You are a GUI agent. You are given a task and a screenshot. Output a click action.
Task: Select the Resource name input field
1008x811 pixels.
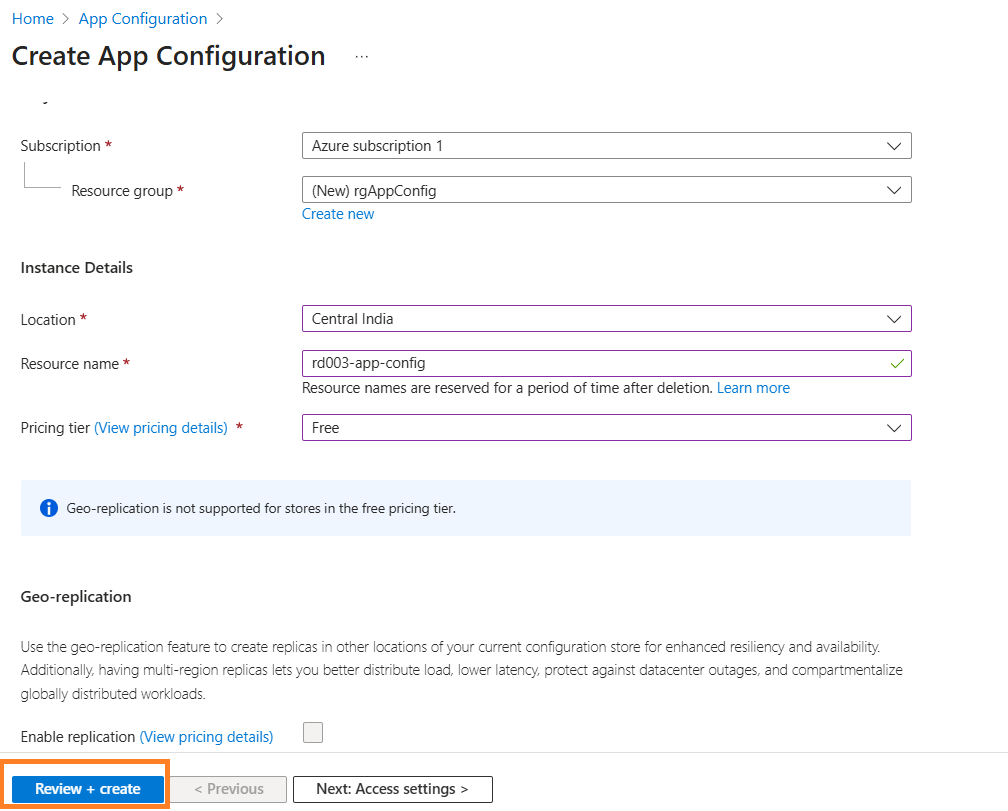coord(600,363)
